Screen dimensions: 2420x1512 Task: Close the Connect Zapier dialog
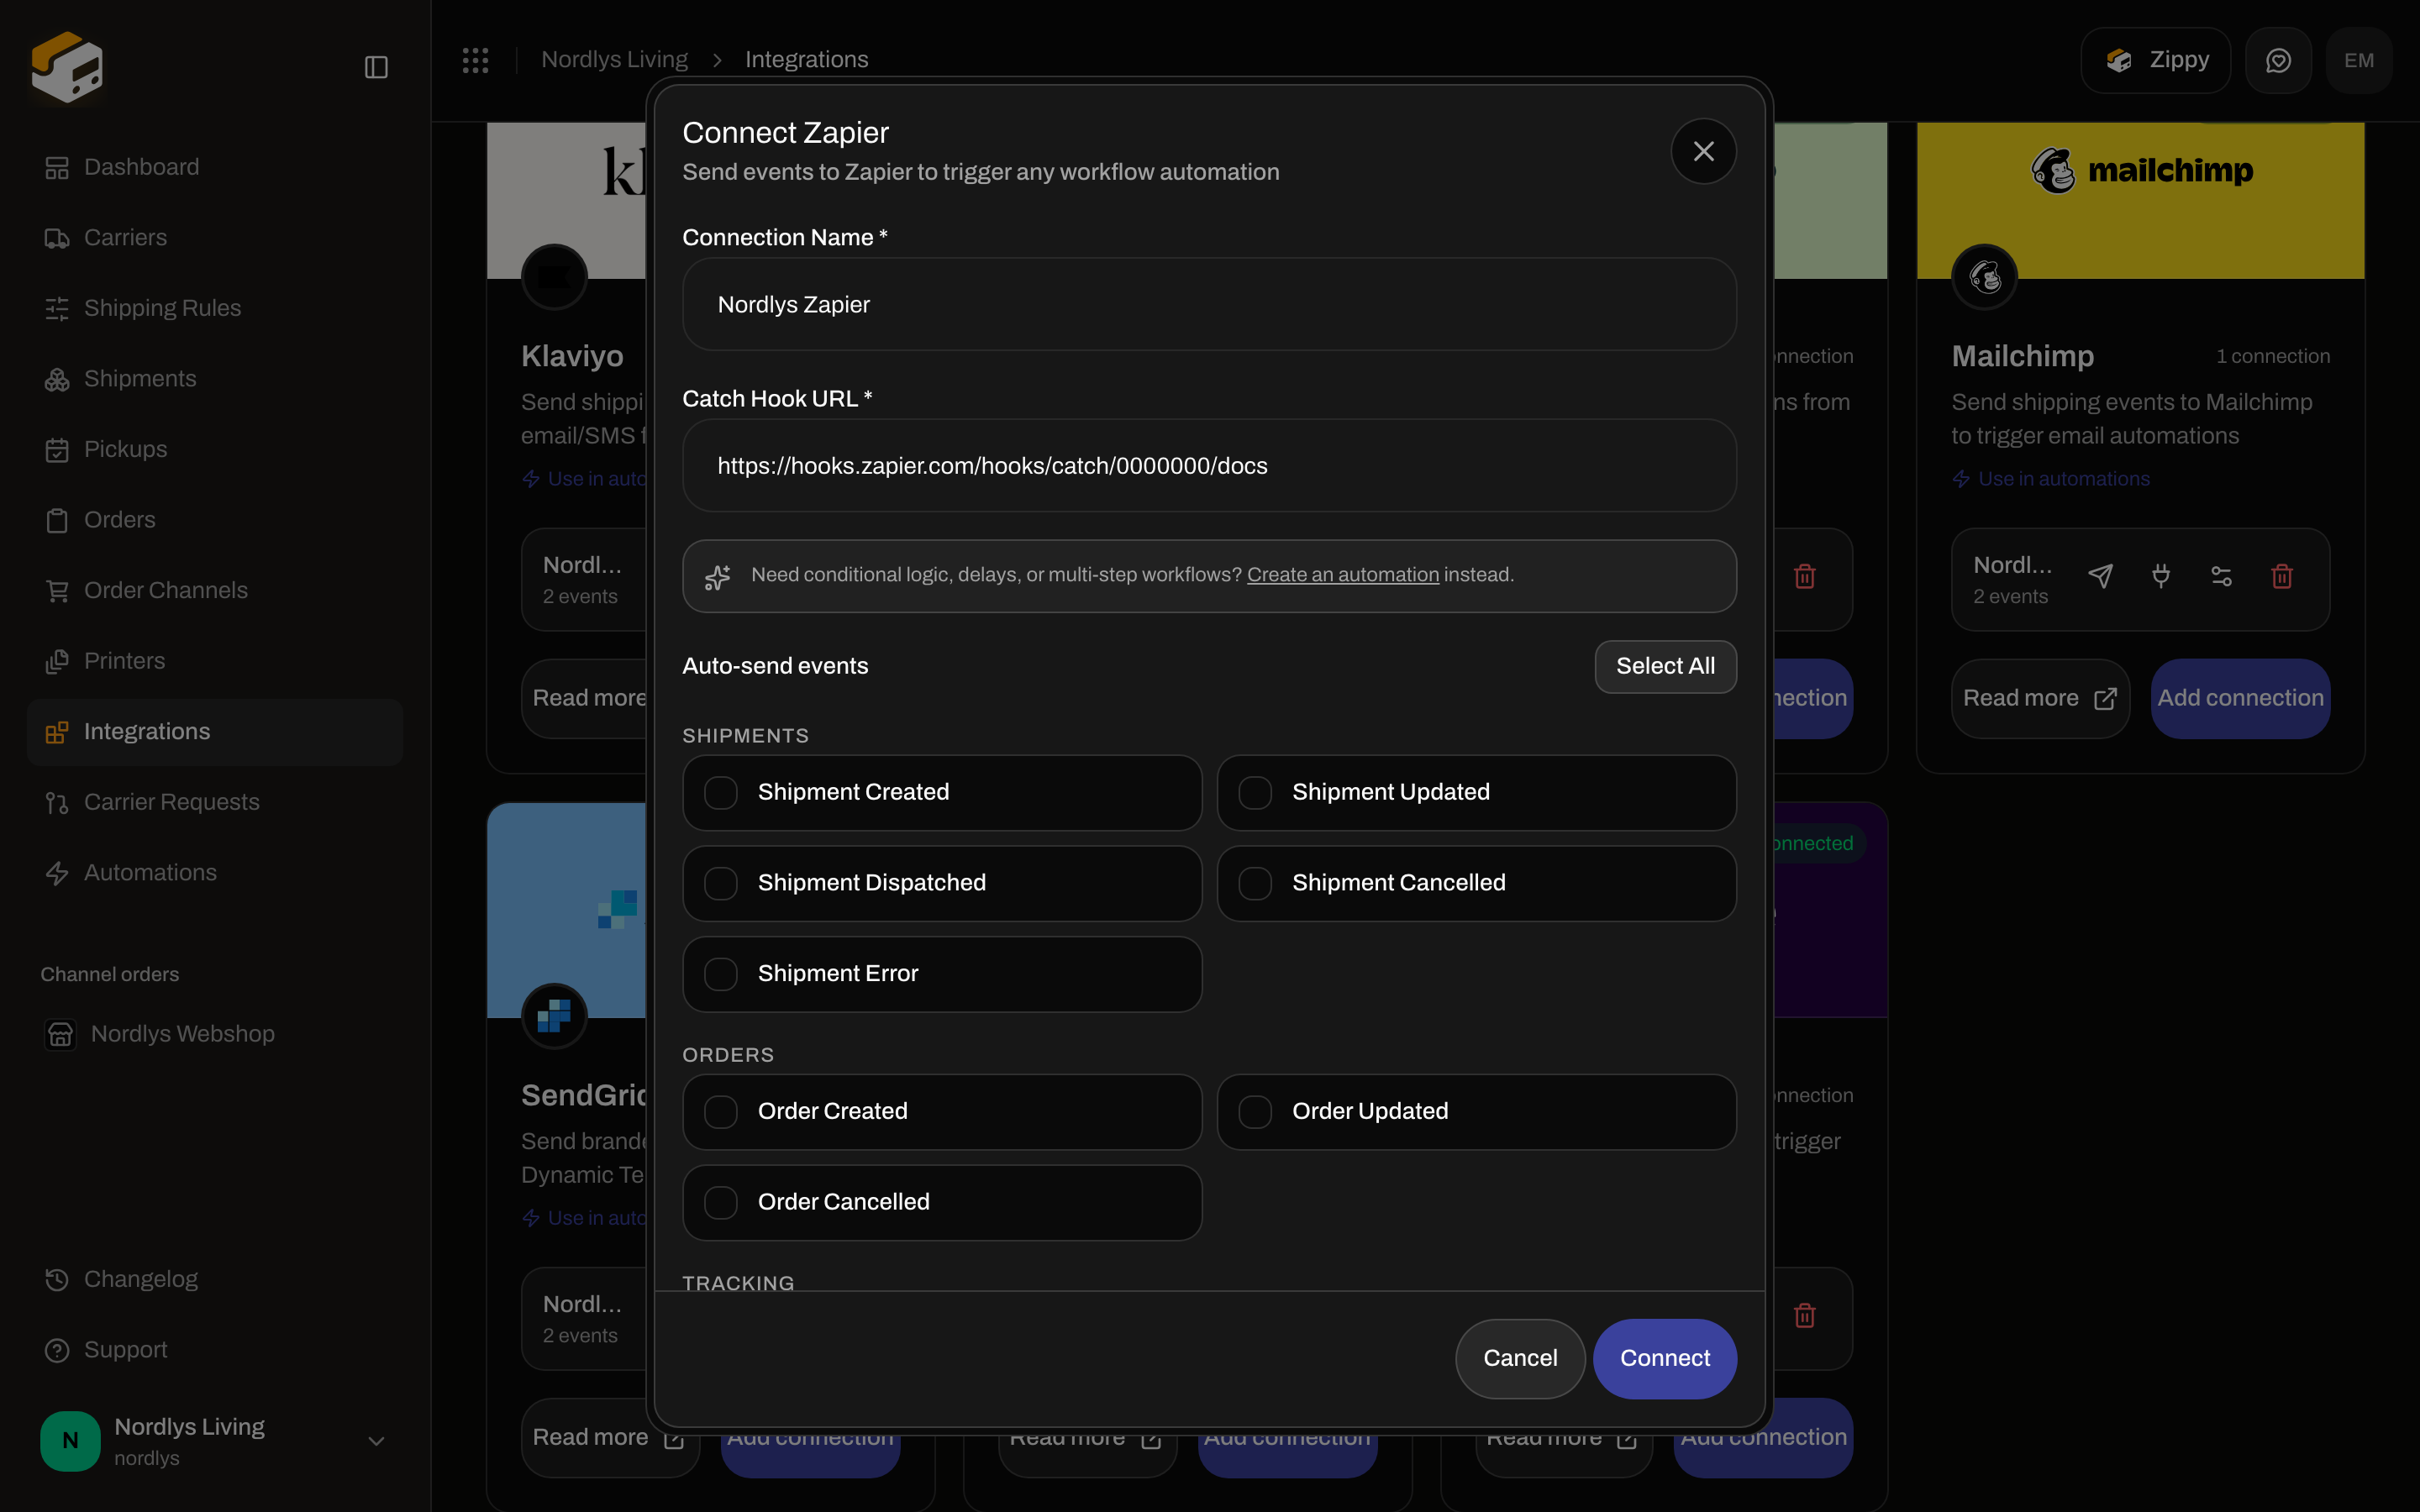tap(1703, 151)
